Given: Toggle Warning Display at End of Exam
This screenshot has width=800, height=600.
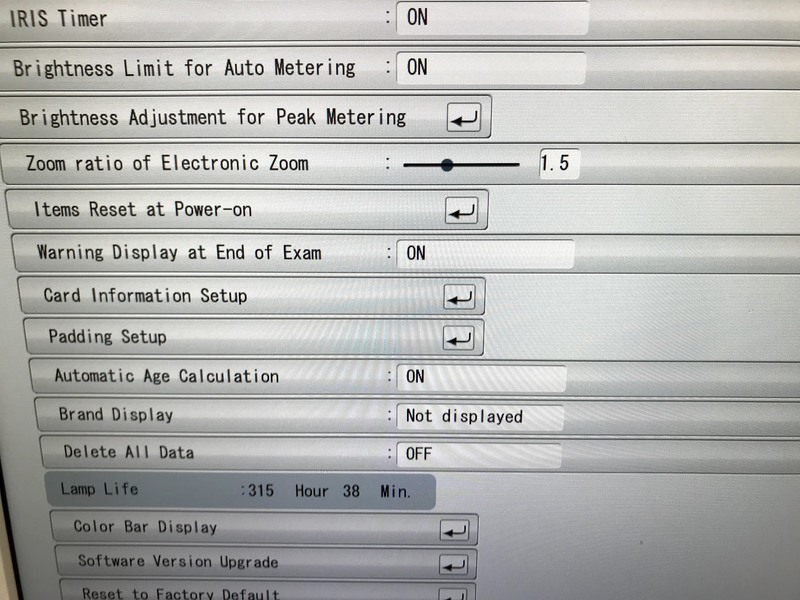Looking at the screenshot, I should tap(485, 254).
